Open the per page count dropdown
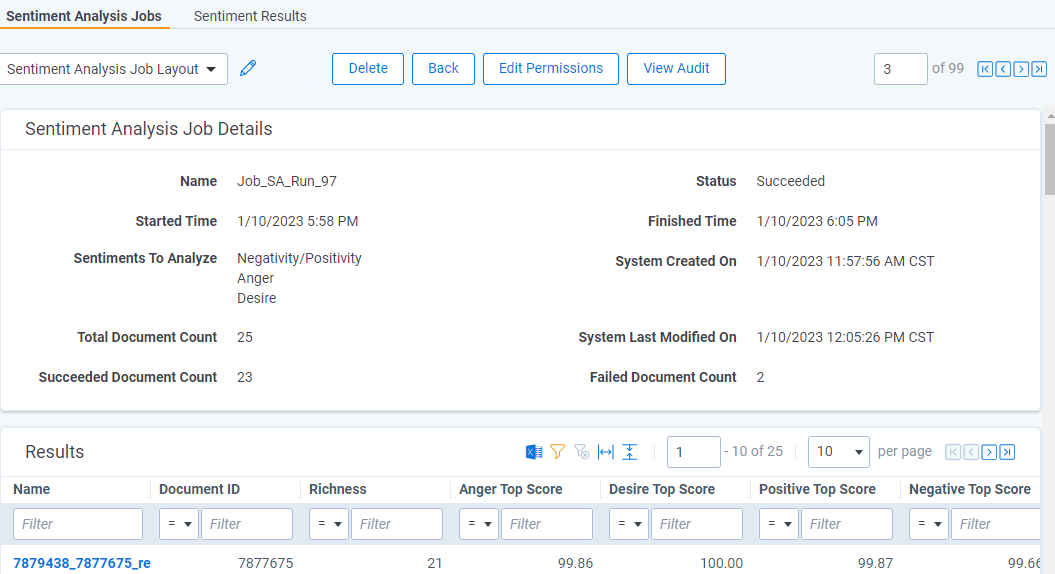Image resolution: width=1055 pixels, height=574 pixels. (838, 452)
